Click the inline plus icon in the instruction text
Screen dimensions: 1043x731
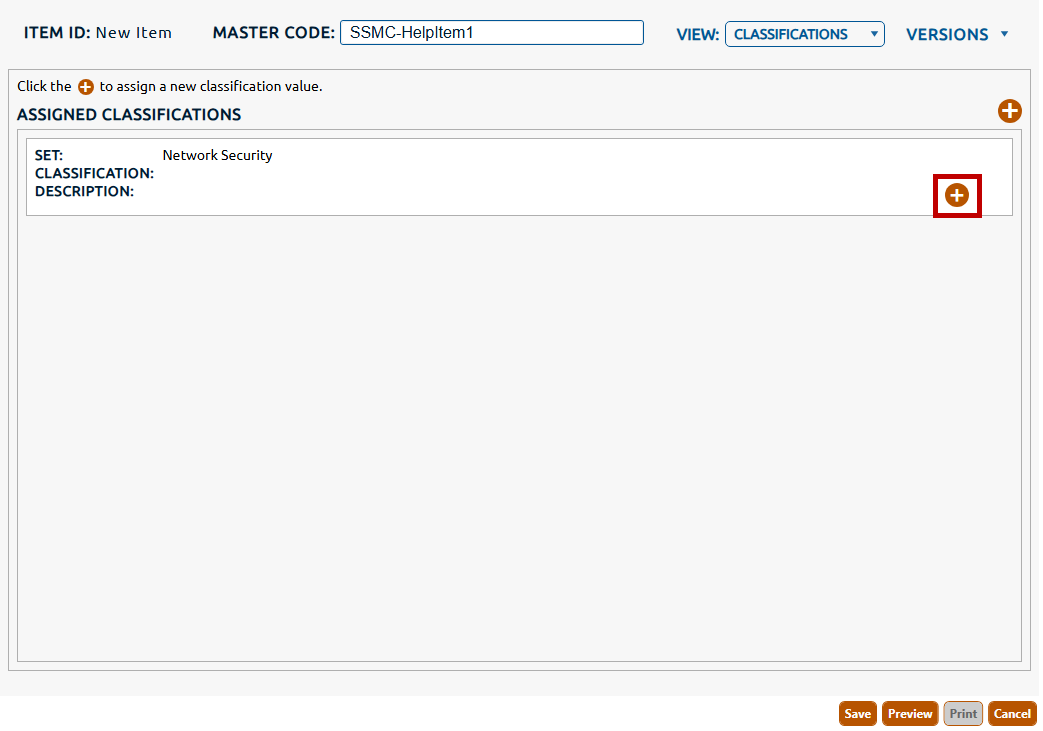pyautogui.click(x=86, y=87)
